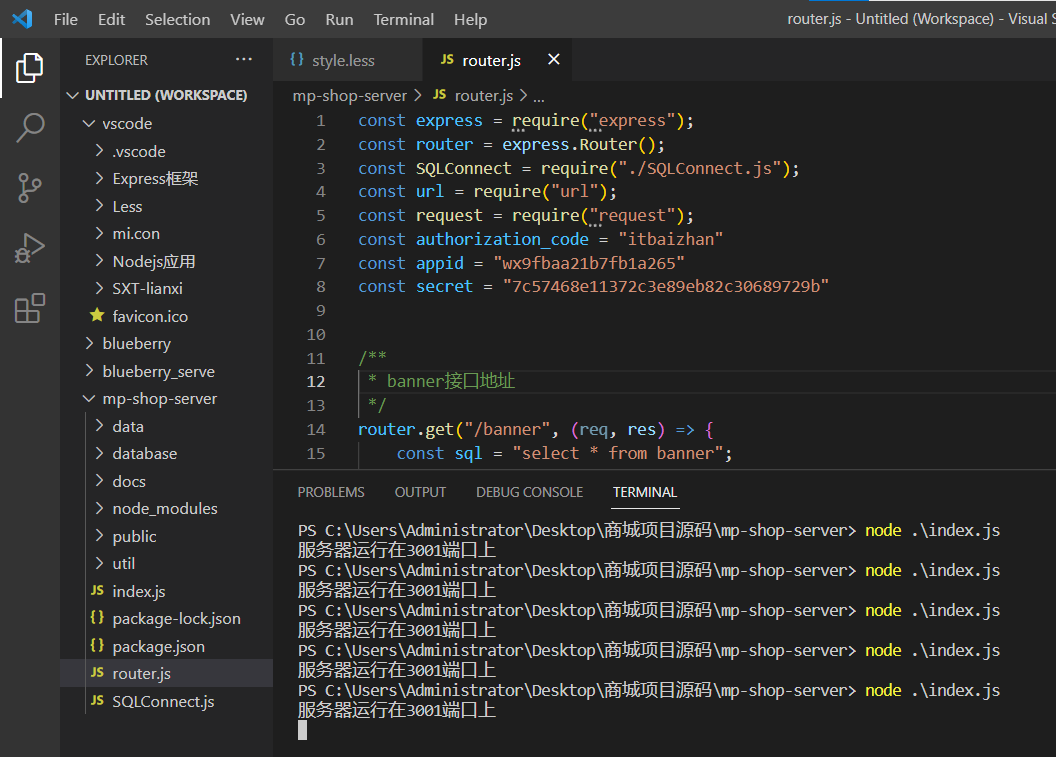Click the appid string on line 7
This screenshot has width=1056, height=757.
point(589,263)
